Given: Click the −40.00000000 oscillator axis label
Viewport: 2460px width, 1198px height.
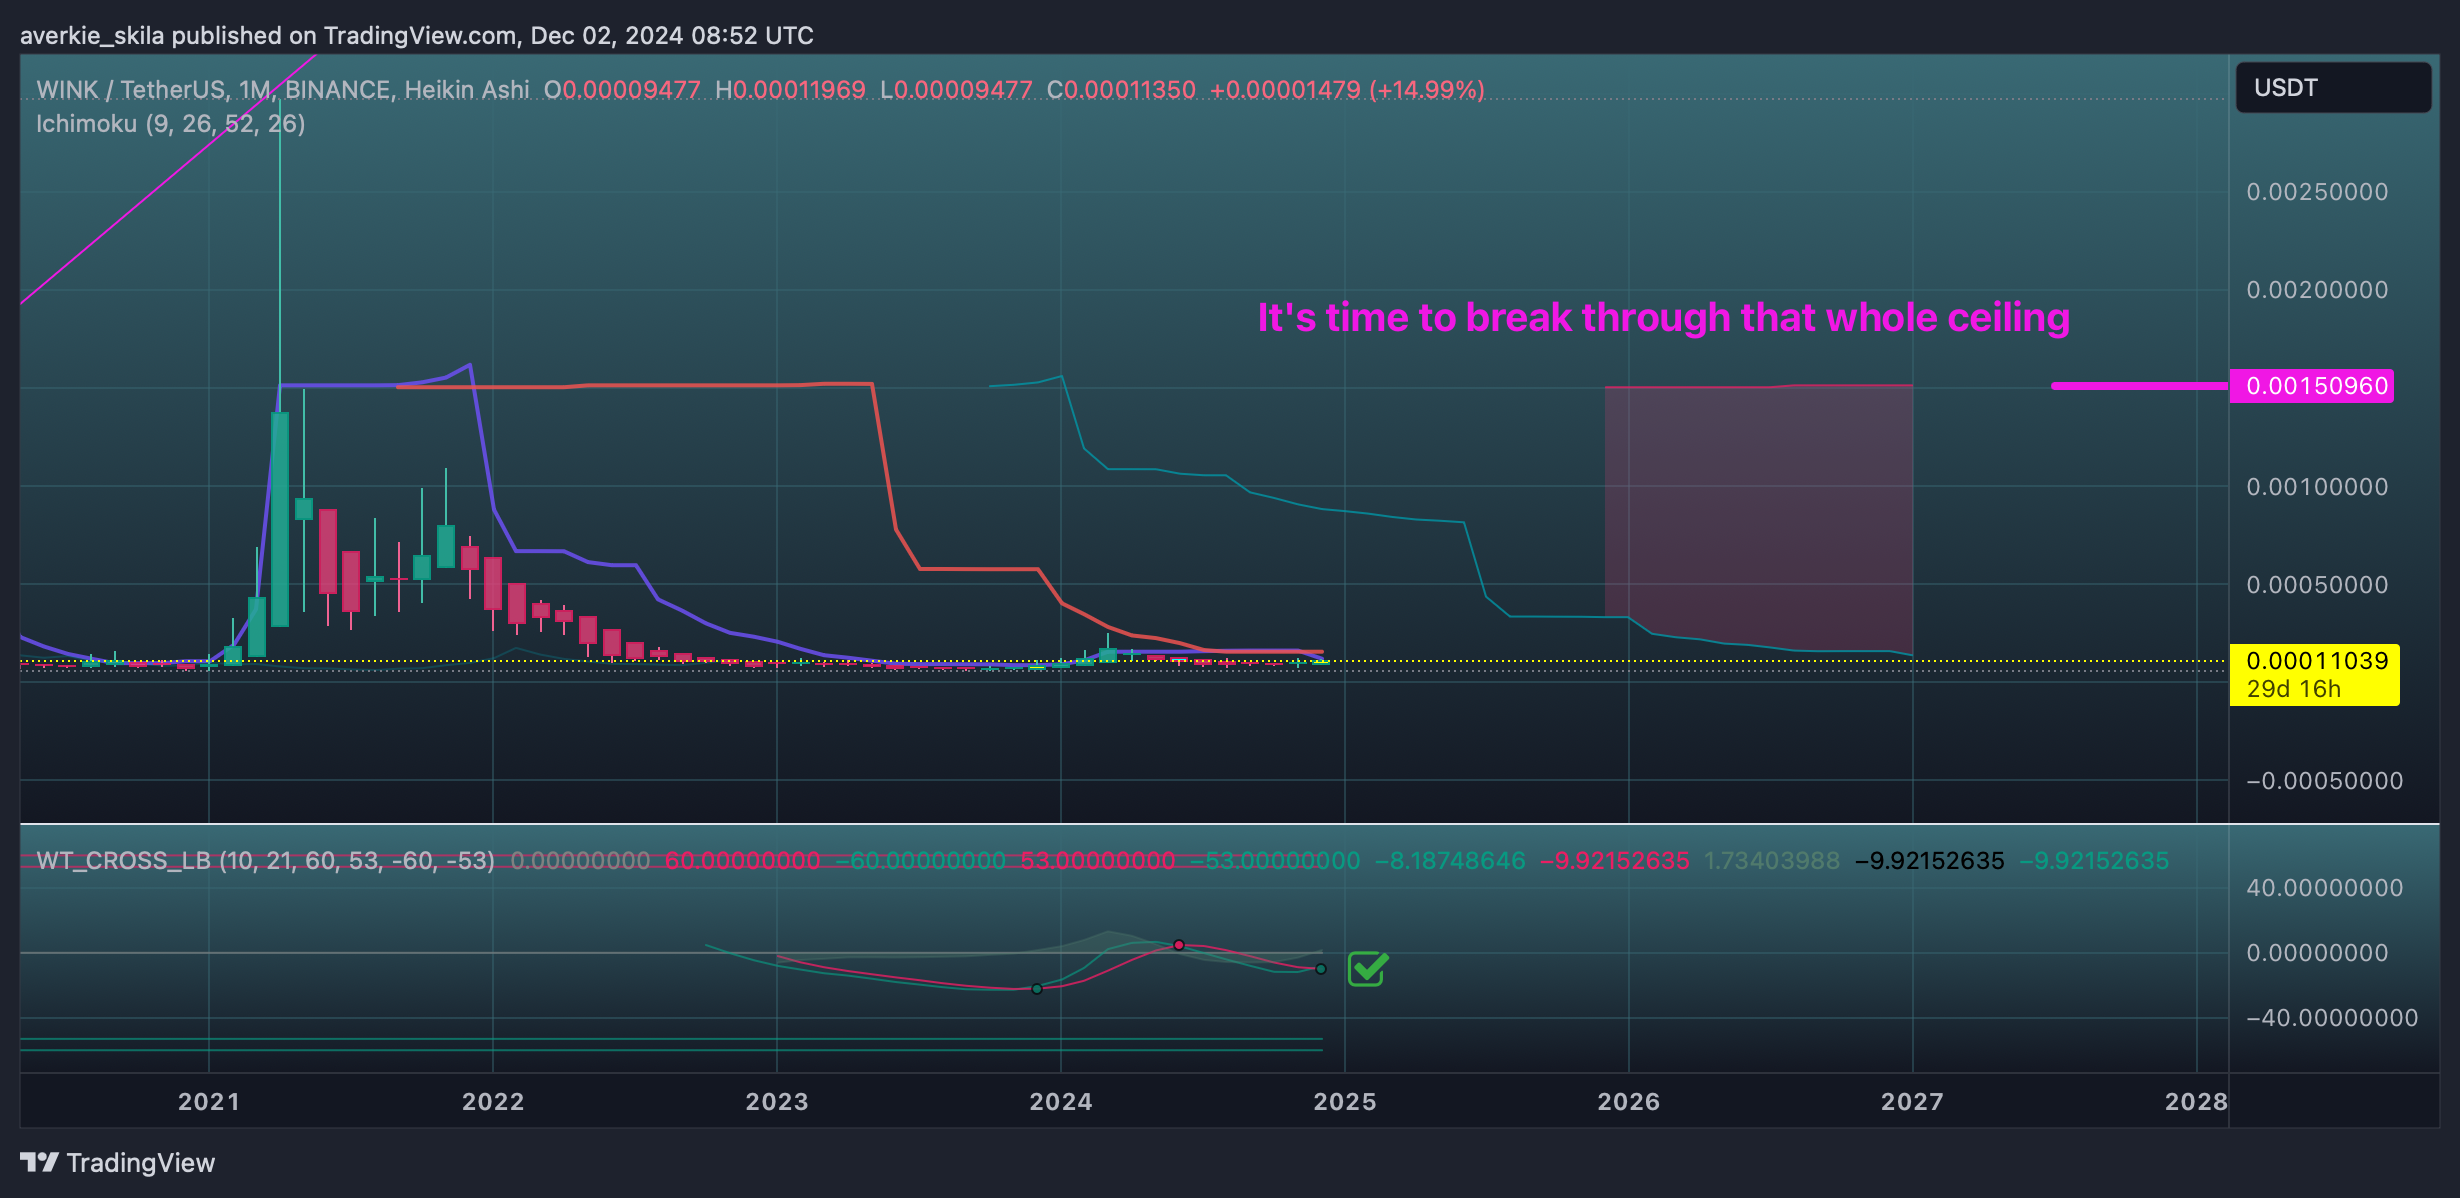Looking at the screenshot, I should pos(2332,1018).
